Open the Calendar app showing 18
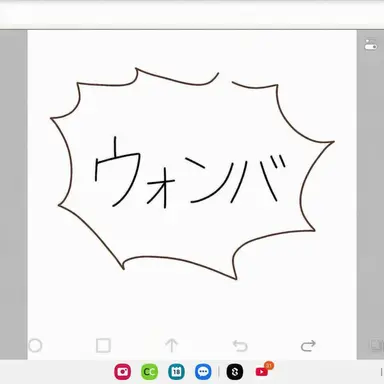This screenshot has width=384, height=384. tap(176, 372)
